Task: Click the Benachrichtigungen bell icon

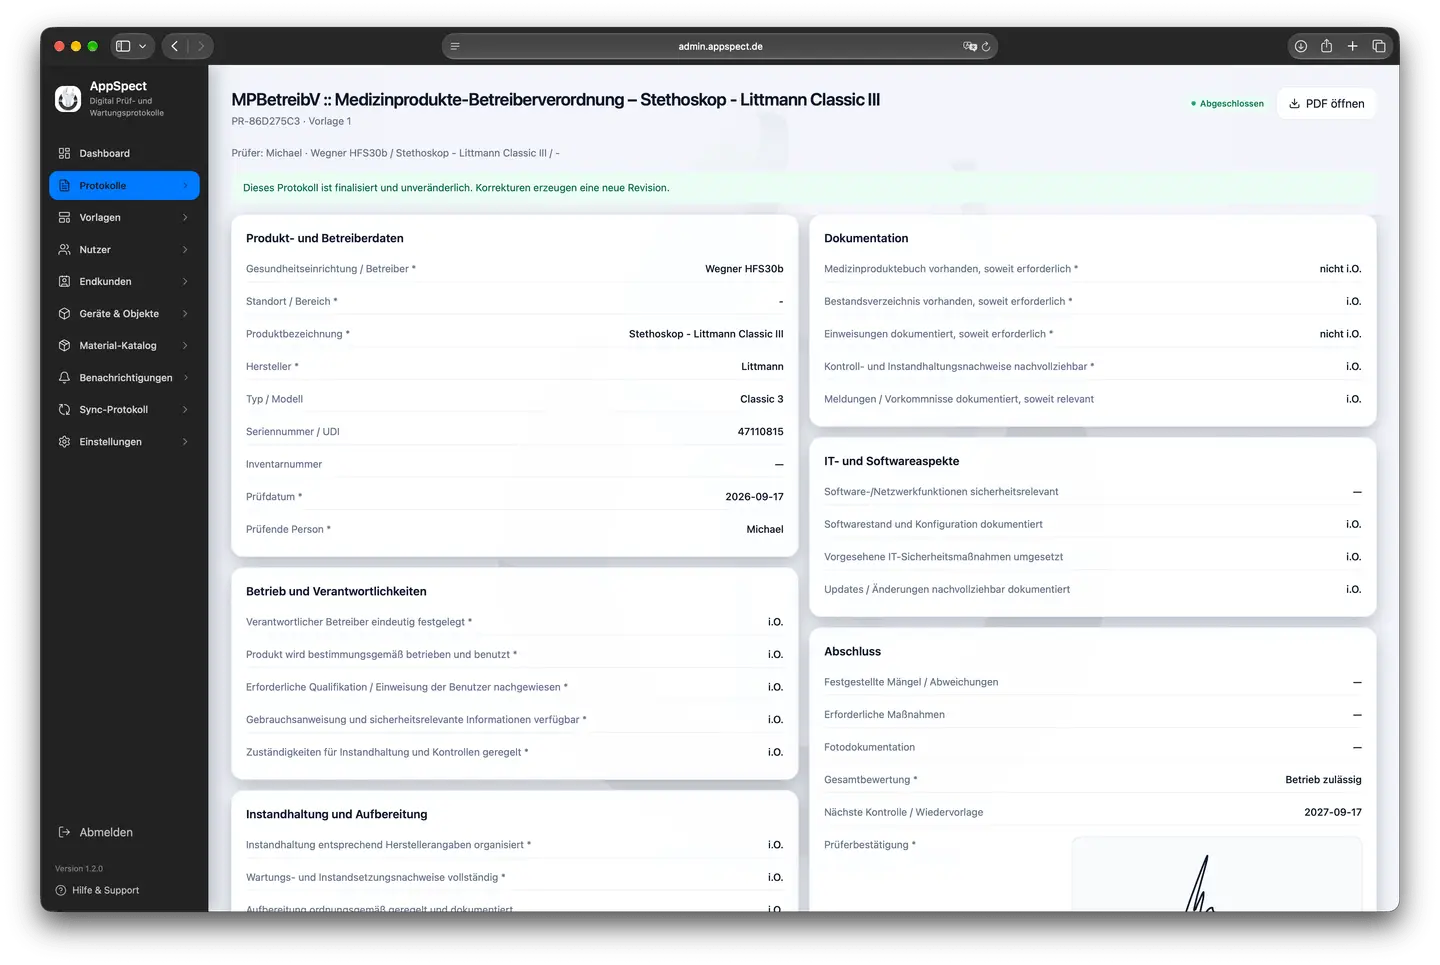Action: tap(64, 378)
